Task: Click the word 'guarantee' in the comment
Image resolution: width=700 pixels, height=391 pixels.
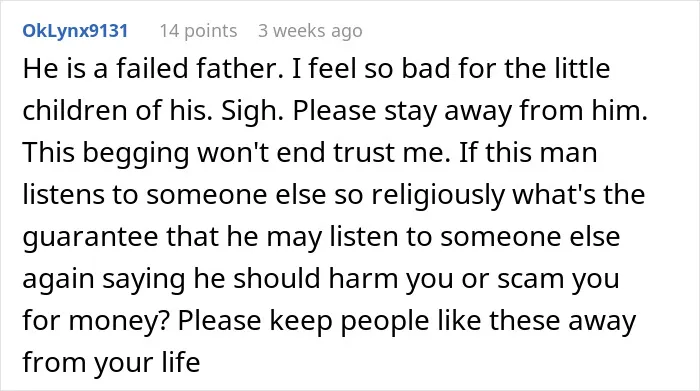Action: (90, 237)
